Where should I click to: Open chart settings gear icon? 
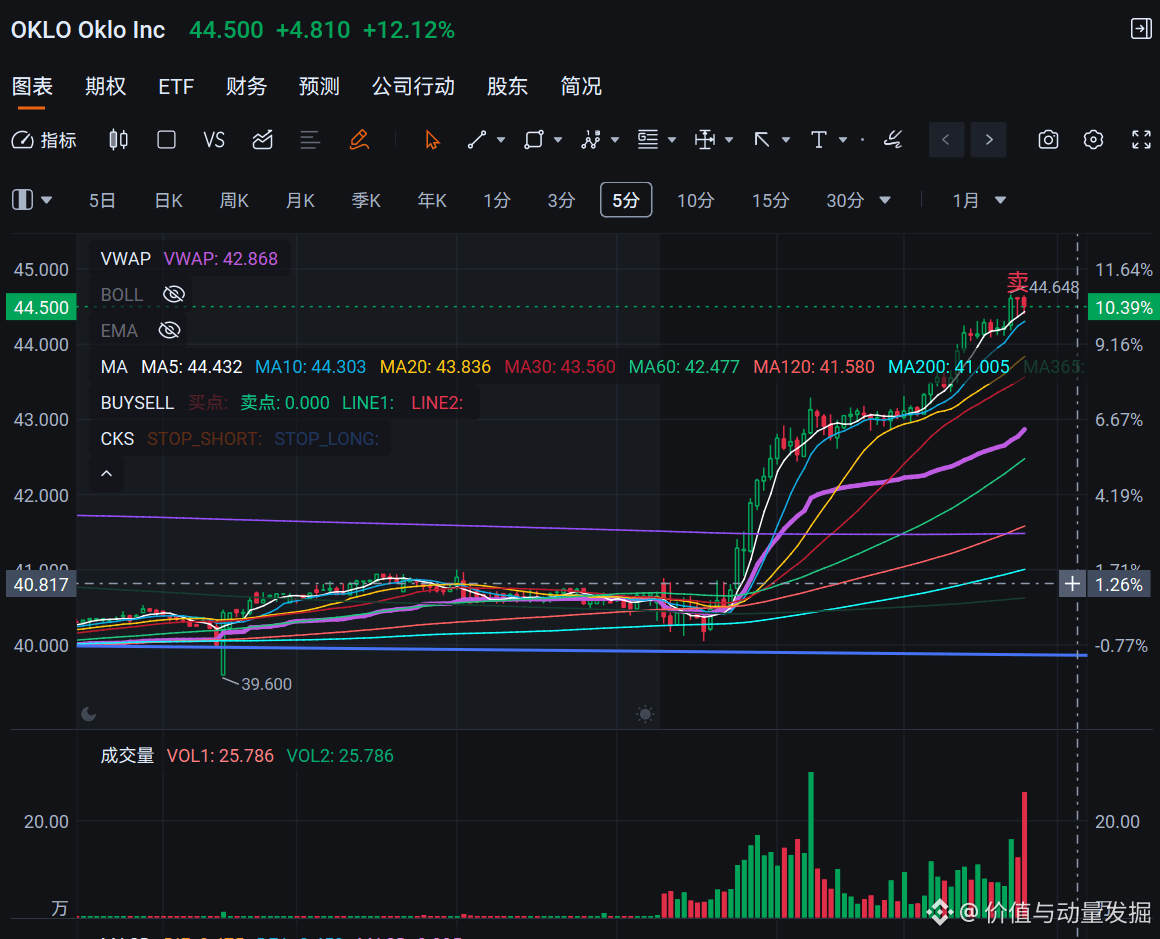[x=1093, y=140]
